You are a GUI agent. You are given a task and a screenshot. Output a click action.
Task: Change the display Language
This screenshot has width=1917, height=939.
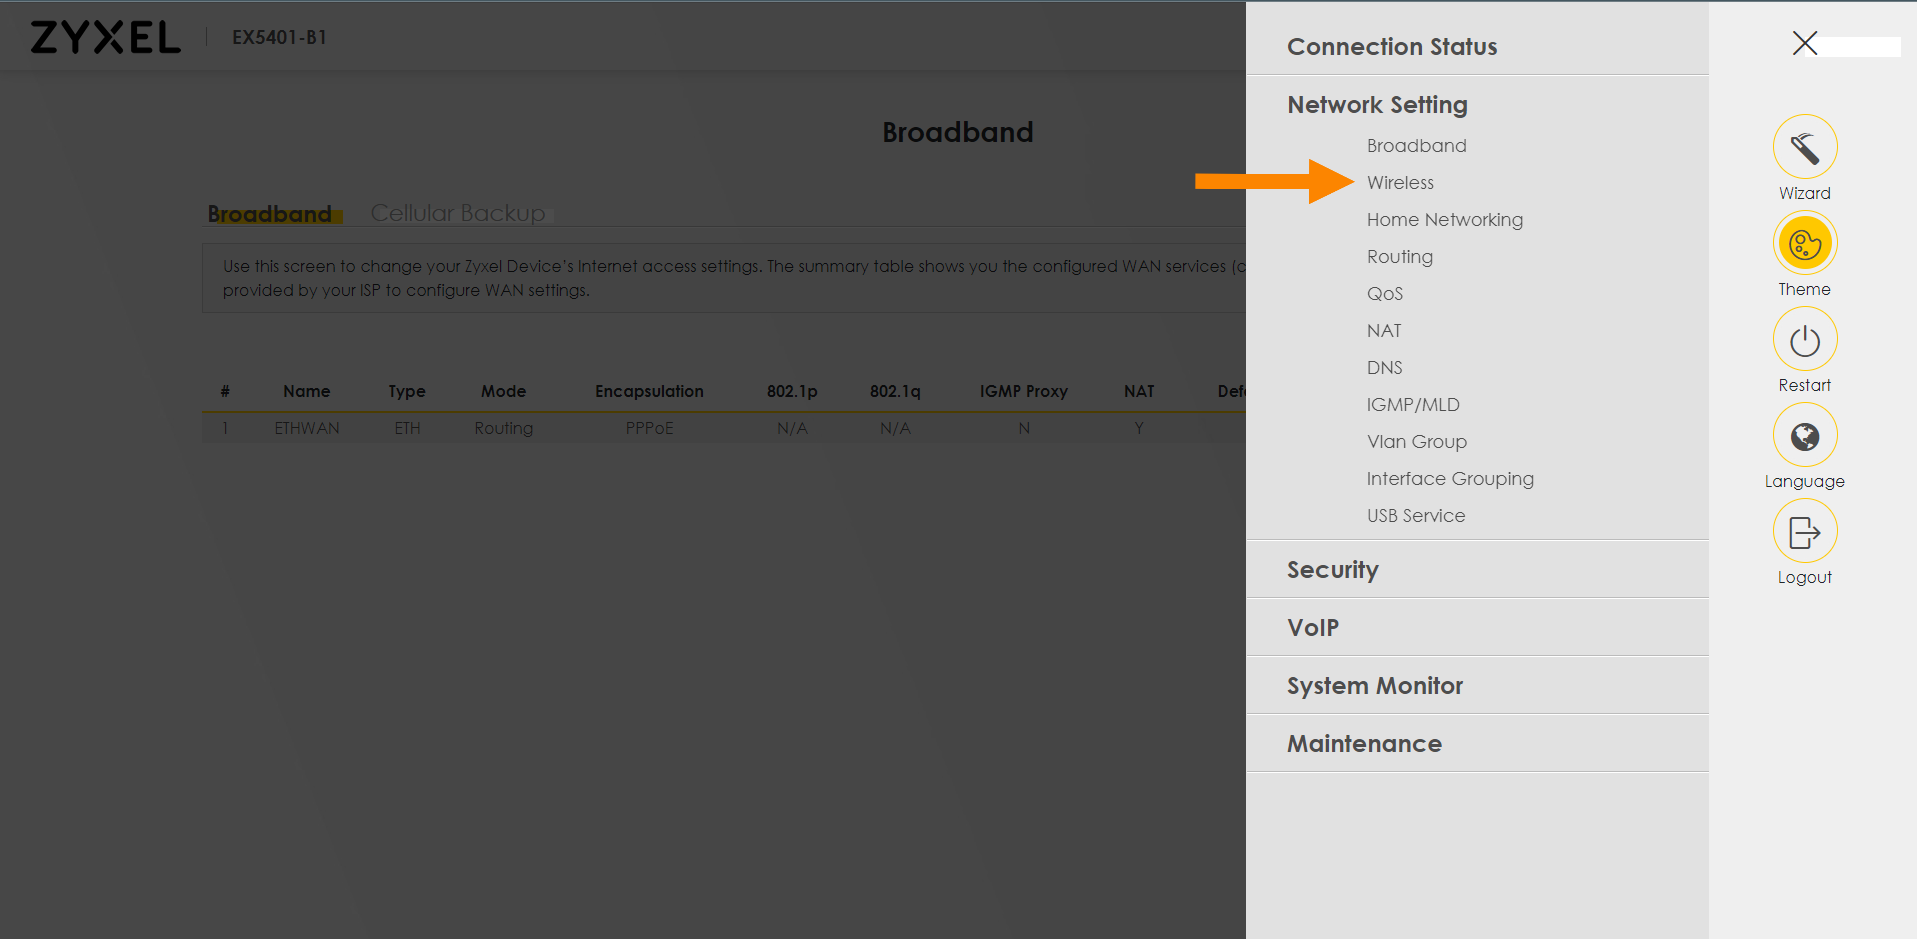coord(1804,435)
